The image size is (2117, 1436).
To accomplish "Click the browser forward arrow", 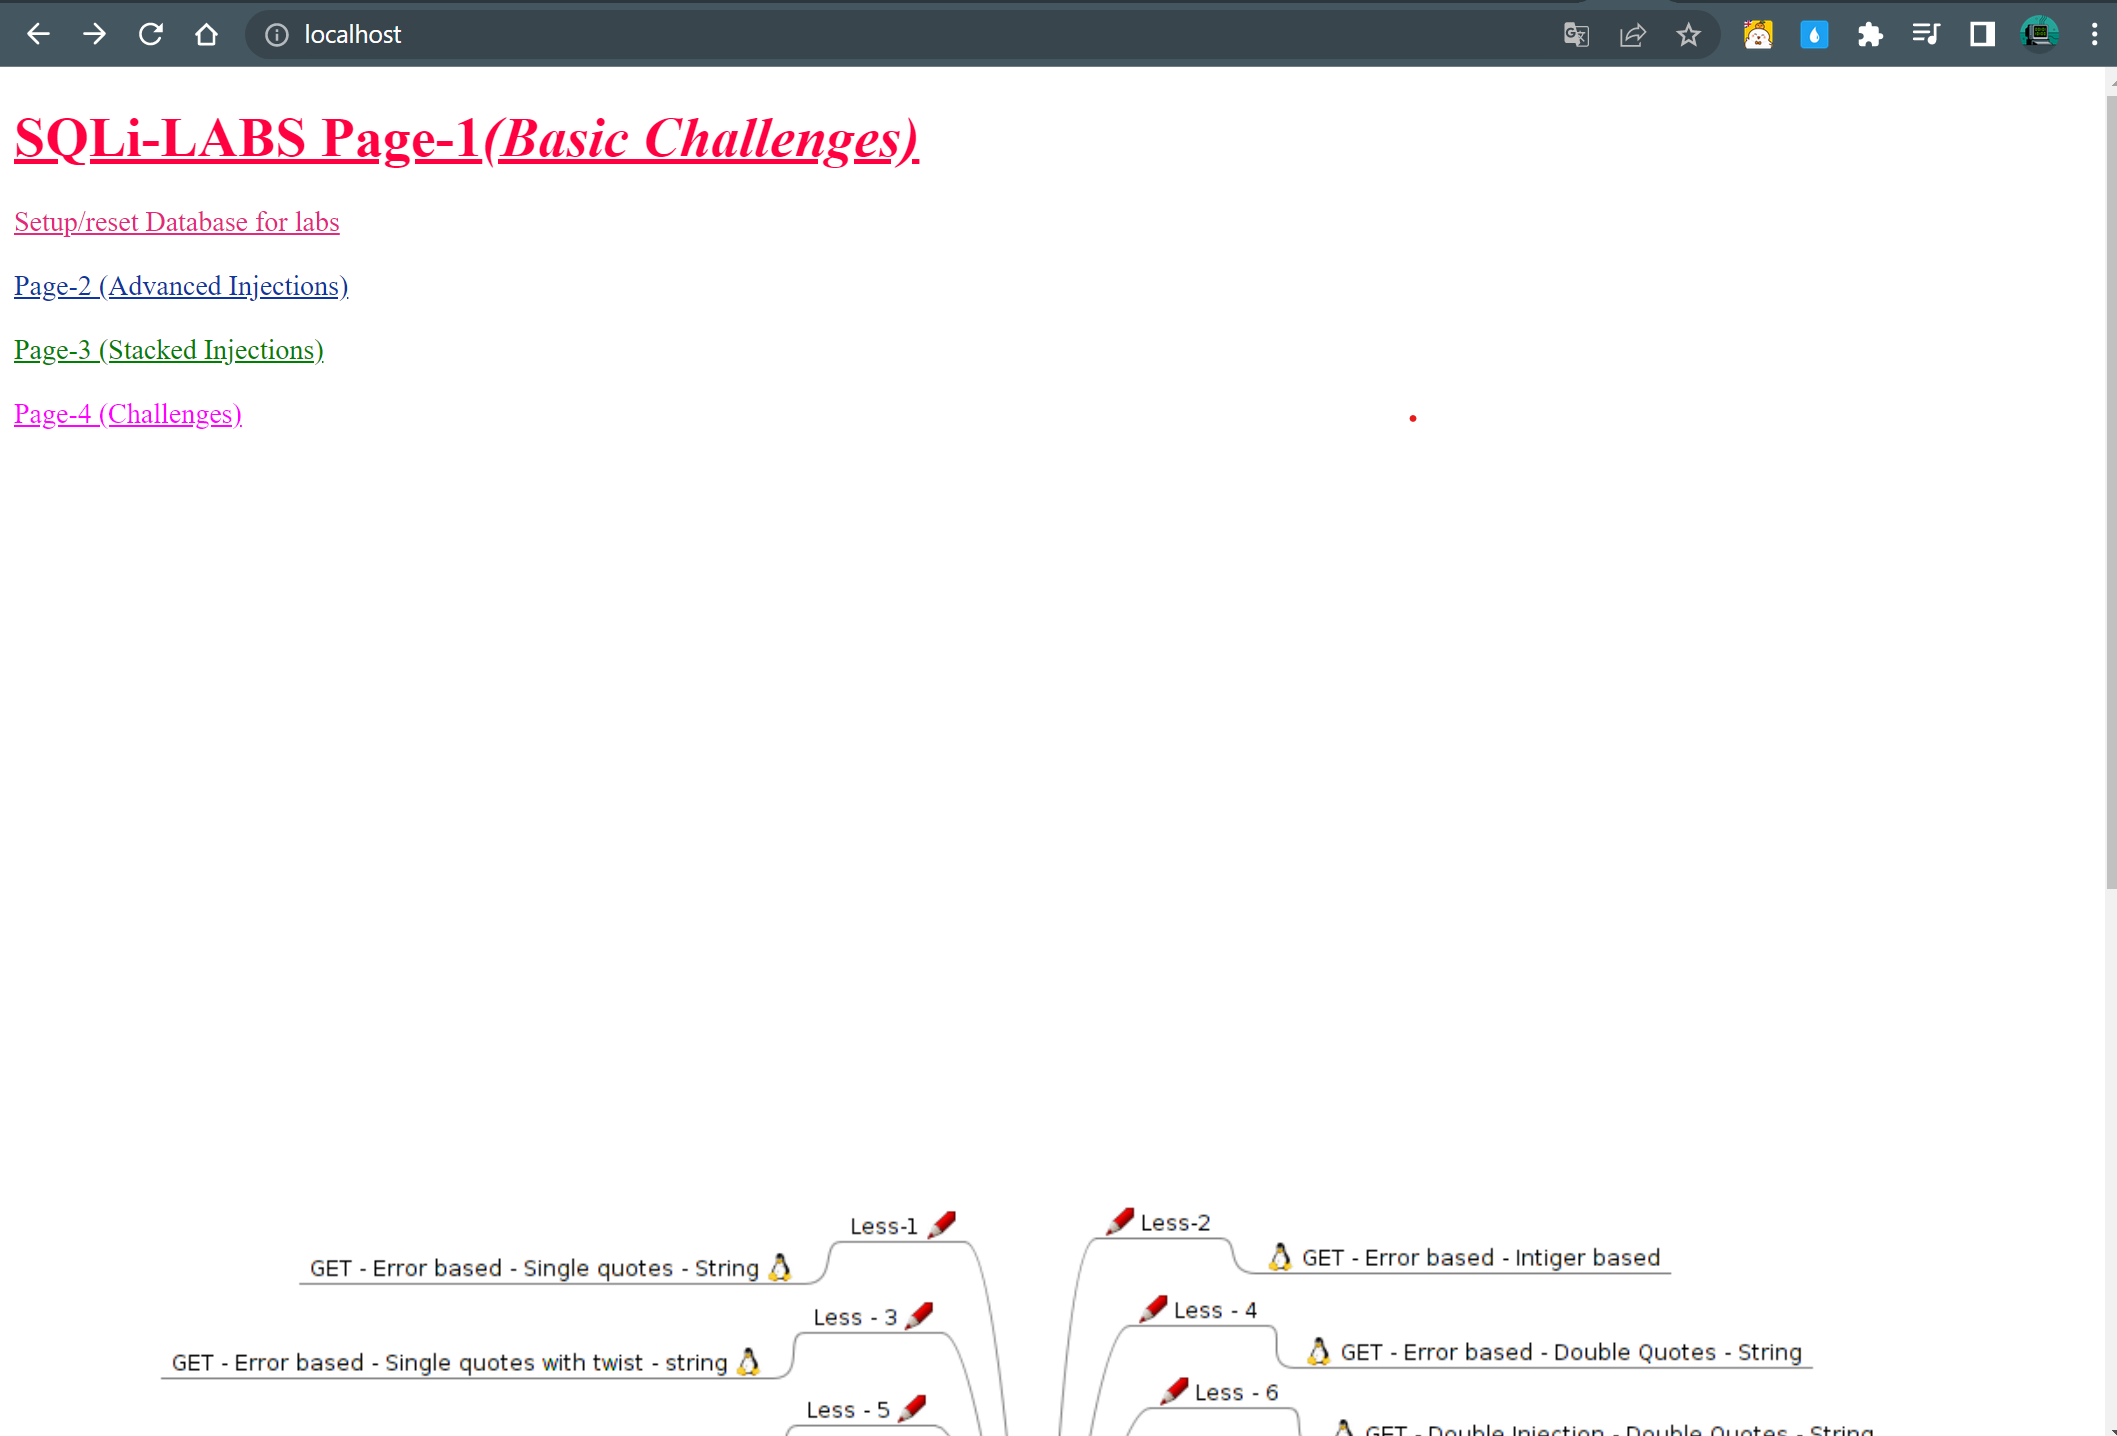I will click(94, 34).
